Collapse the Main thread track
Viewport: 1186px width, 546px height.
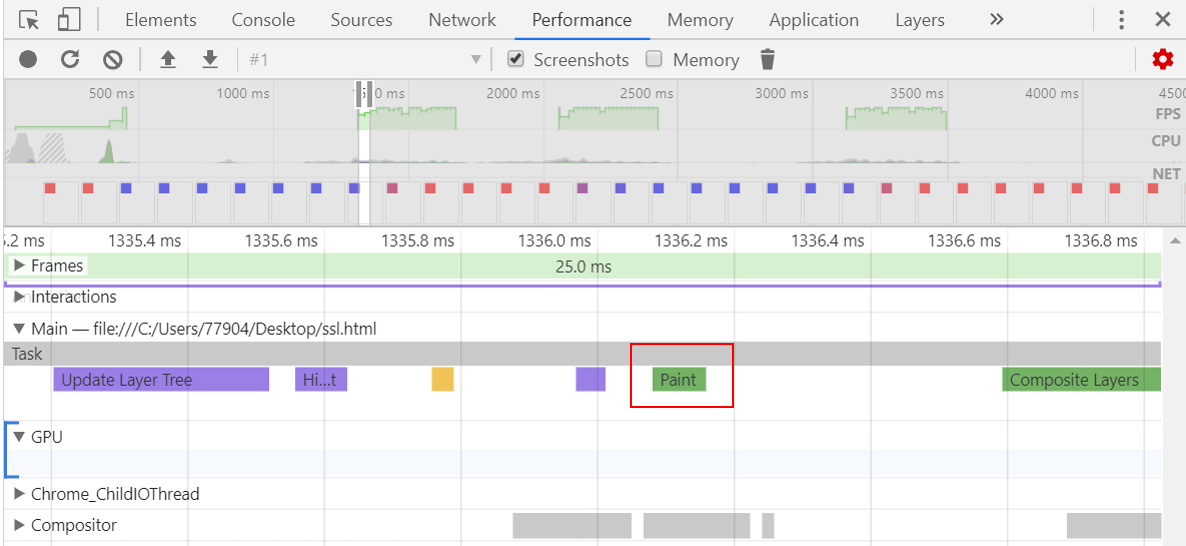(19, 329)
